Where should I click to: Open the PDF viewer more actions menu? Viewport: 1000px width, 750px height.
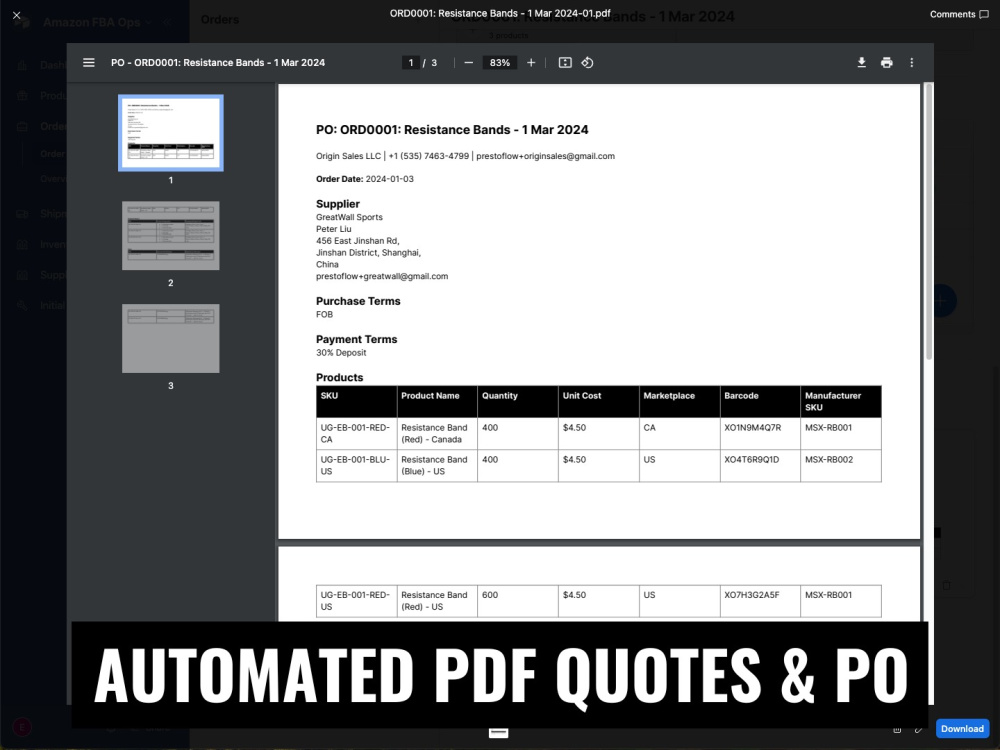point(911,62)
